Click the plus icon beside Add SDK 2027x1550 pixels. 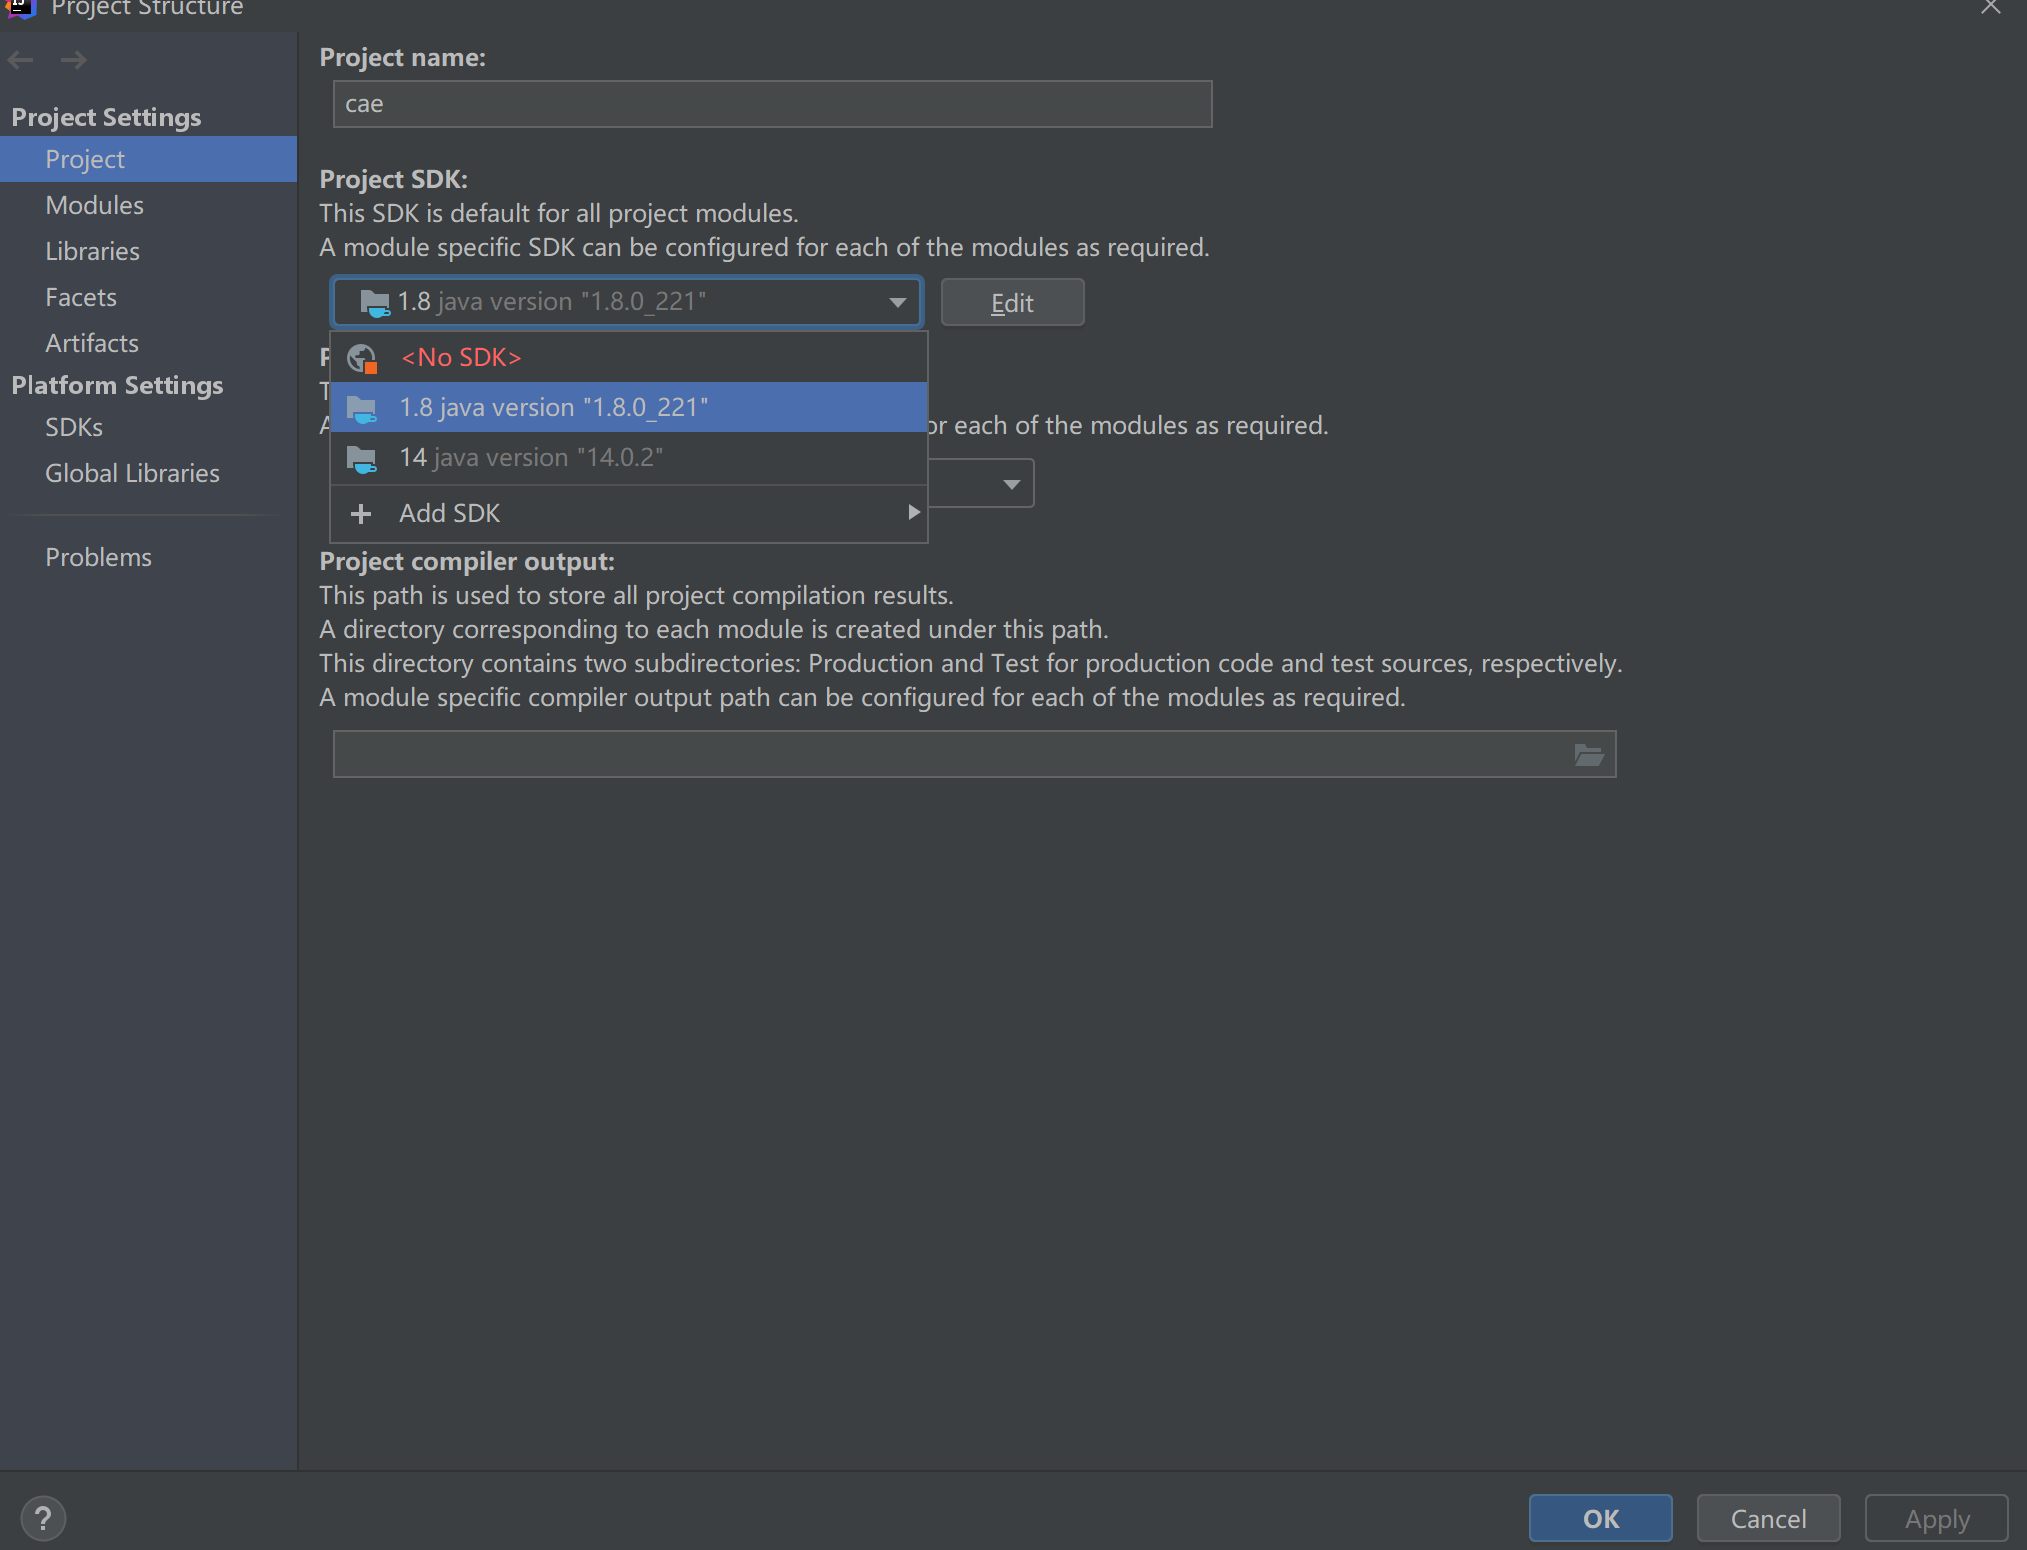click(361, 514)
